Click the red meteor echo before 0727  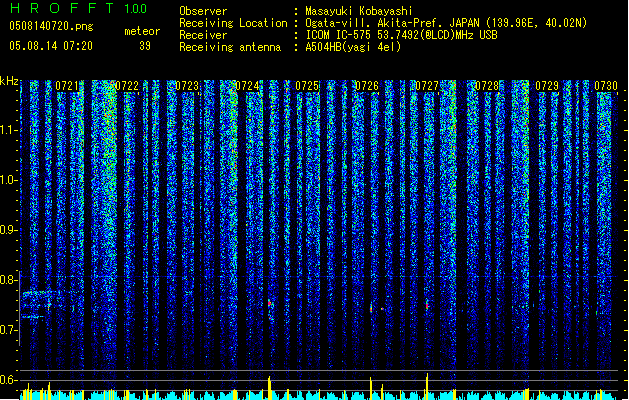[427, 306]
